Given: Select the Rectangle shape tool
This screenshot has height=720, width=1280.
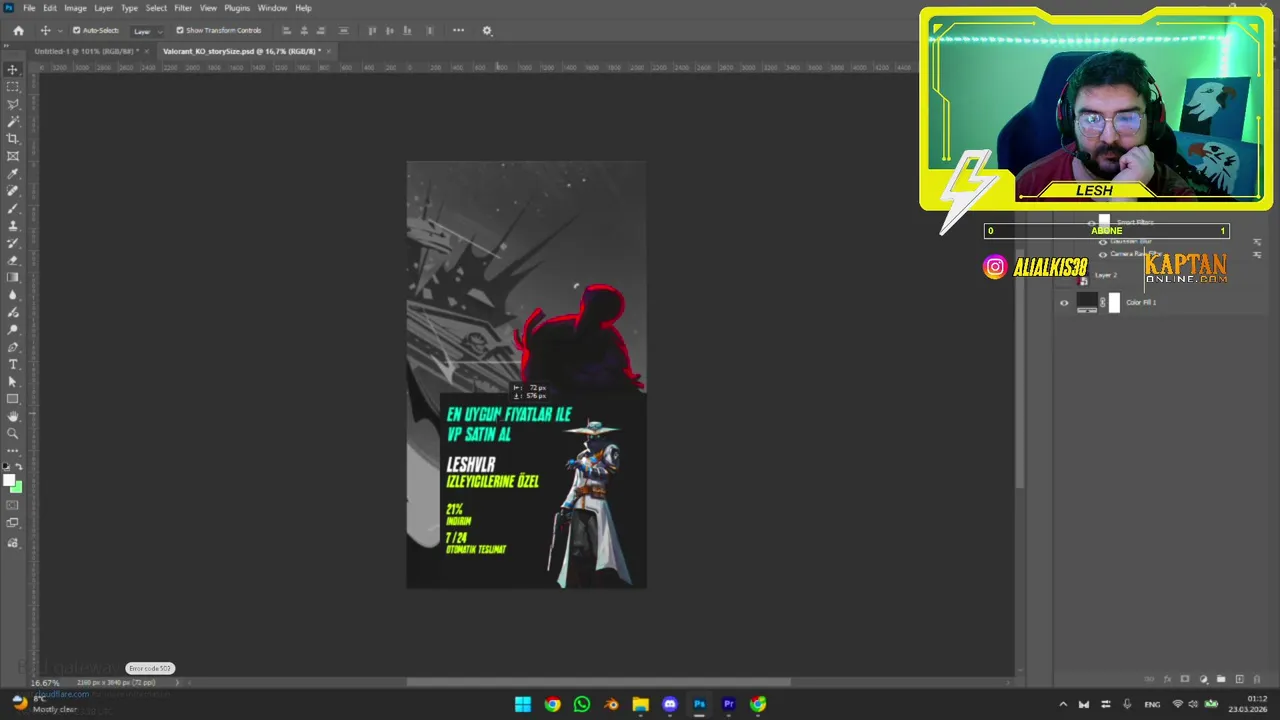Looking at the screenshot, I should click(x=13, y=399).
